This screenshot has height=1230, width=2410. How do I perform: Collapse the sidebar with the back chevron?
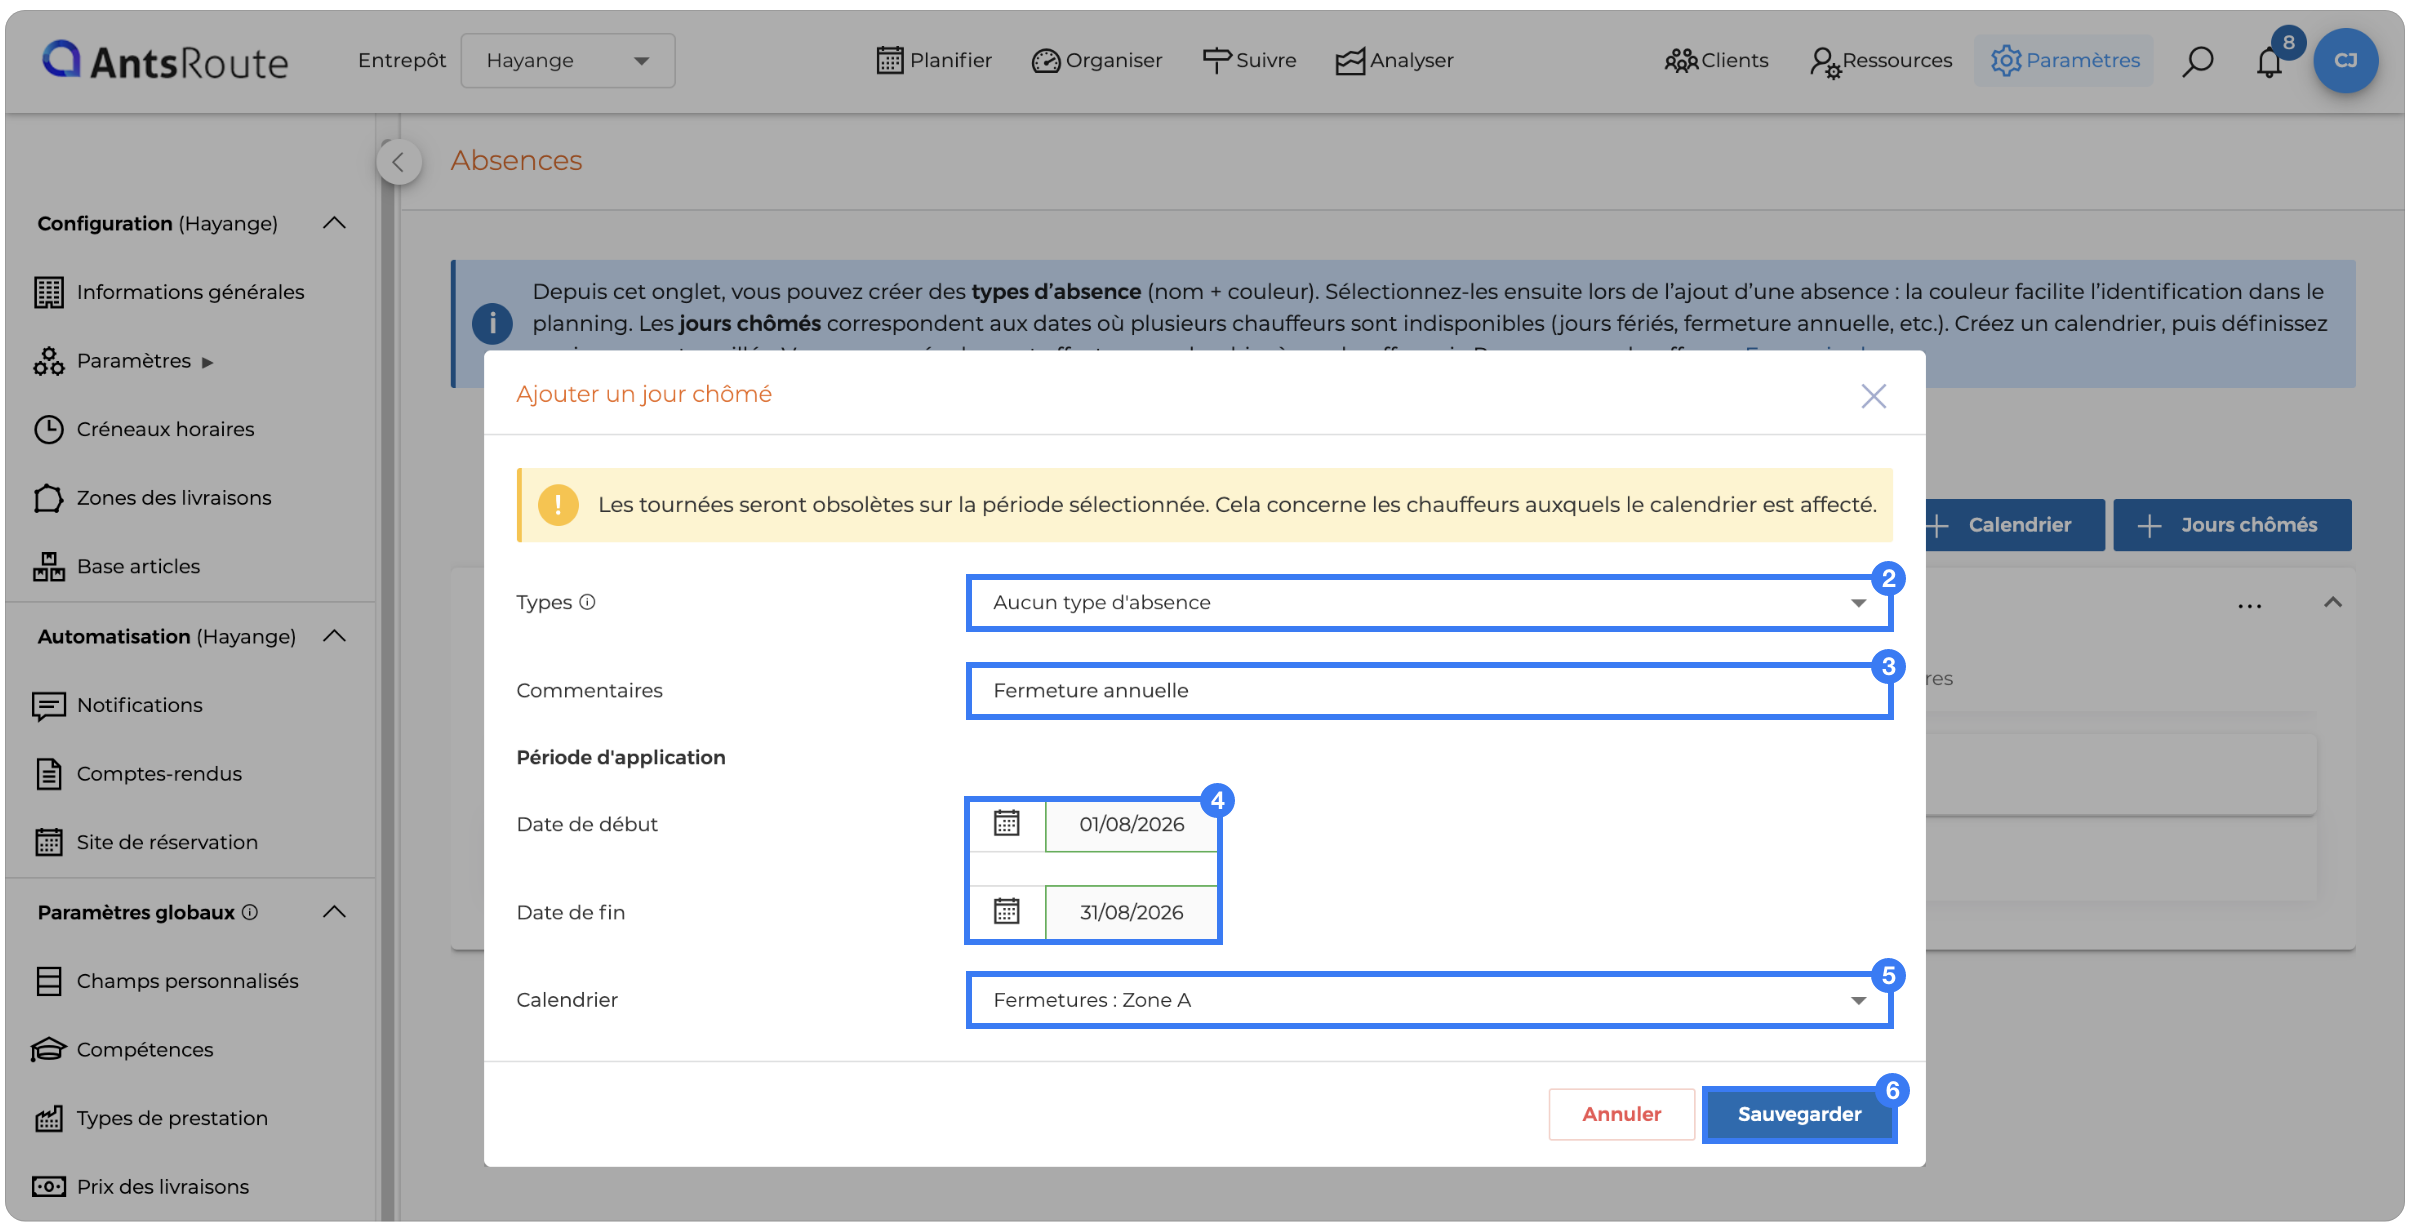coord(398,162)
